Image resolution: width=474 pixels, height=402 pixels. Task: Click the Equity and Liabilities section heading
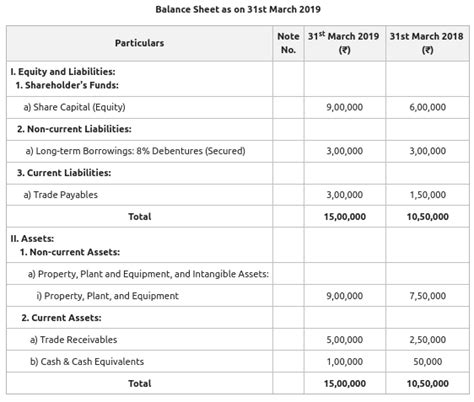coord(63,72)
